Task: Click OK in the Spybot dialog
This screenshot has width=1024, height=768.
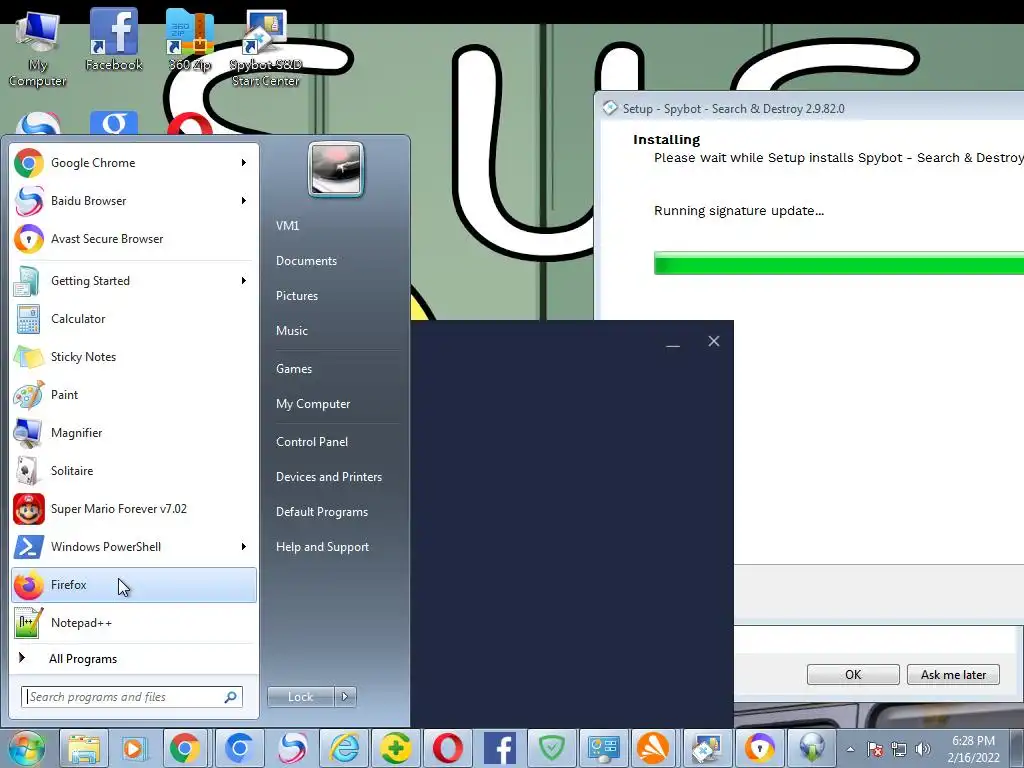Action: pos(853,675)
